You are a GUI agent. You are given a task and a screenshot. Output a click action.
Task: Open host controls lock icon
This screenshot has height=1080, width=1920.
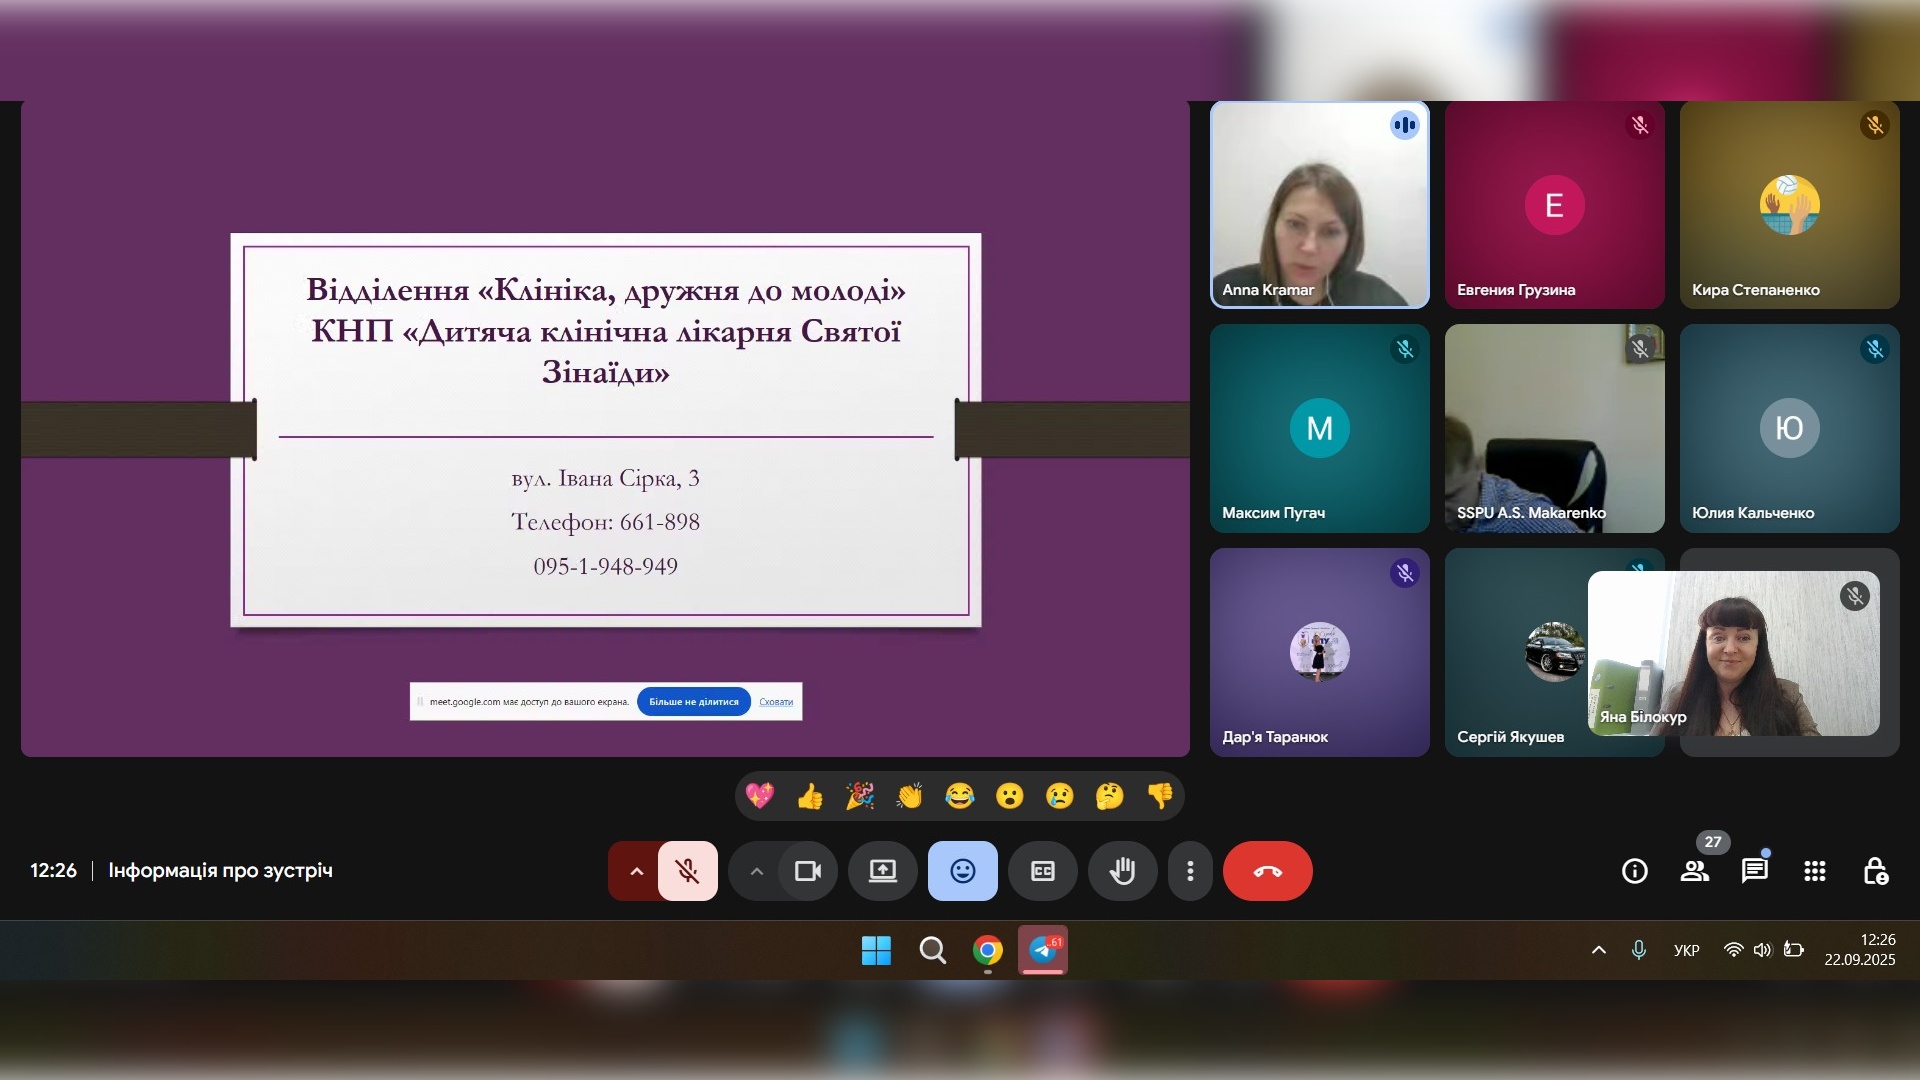1875,871
